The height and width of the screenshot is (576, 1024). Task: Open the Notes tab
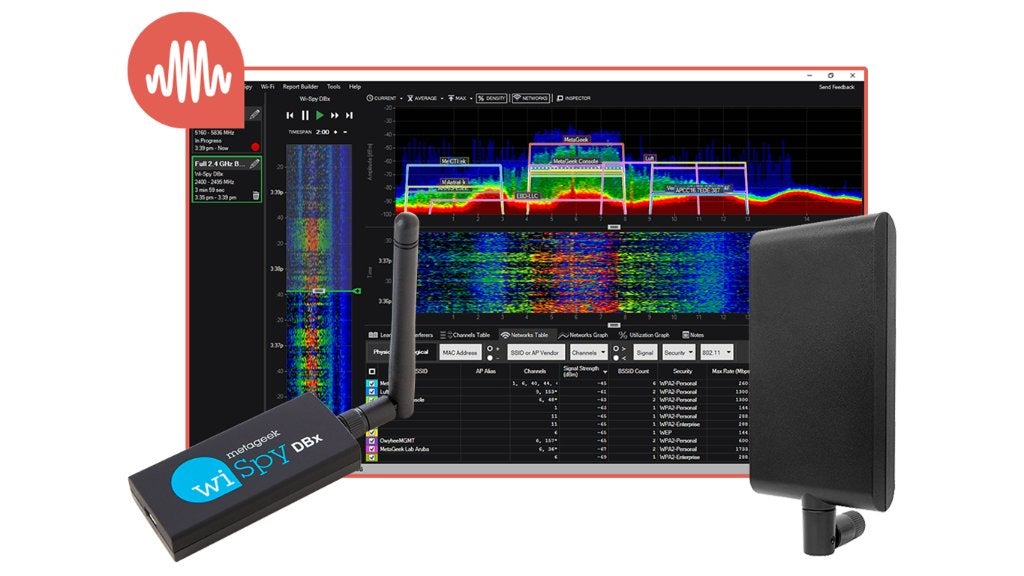693,335
